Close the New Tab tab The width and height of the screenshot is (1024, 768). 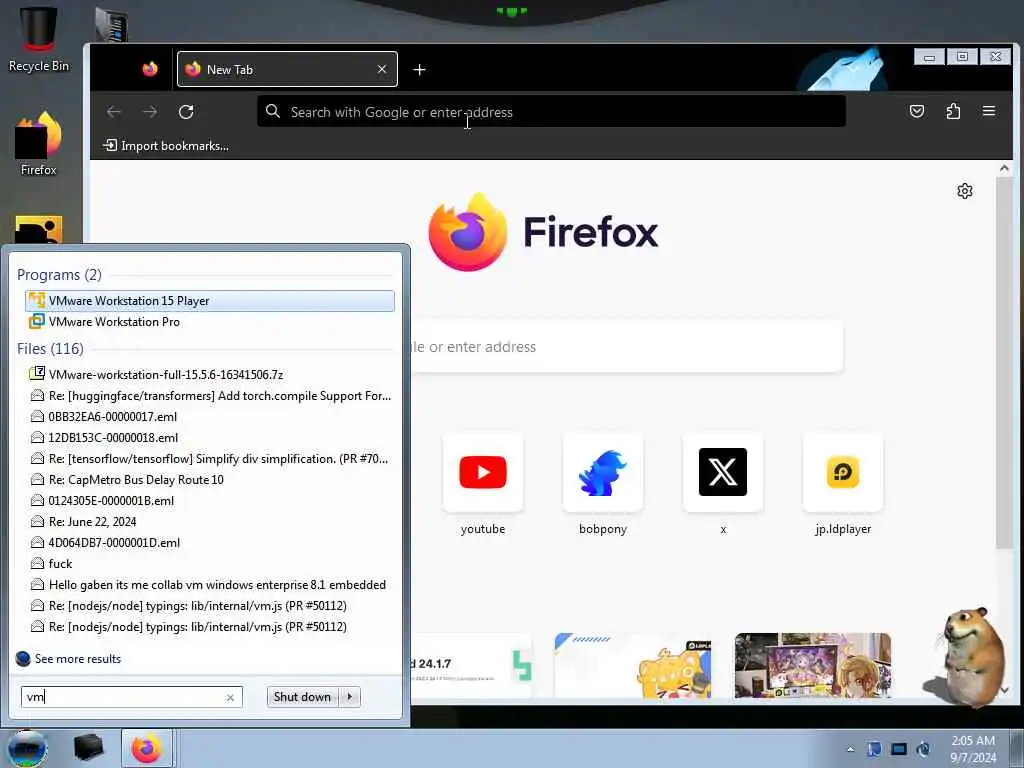382,69
